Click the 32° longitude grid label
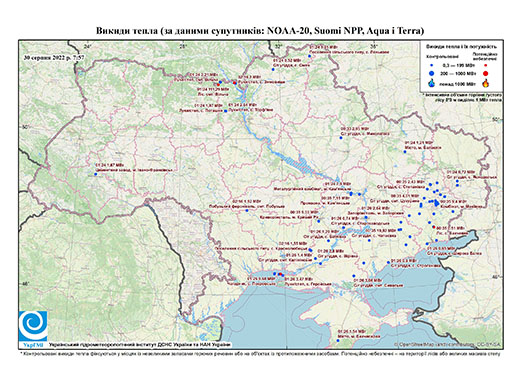This screenshot has height=368, width=520. click(278, 46)
